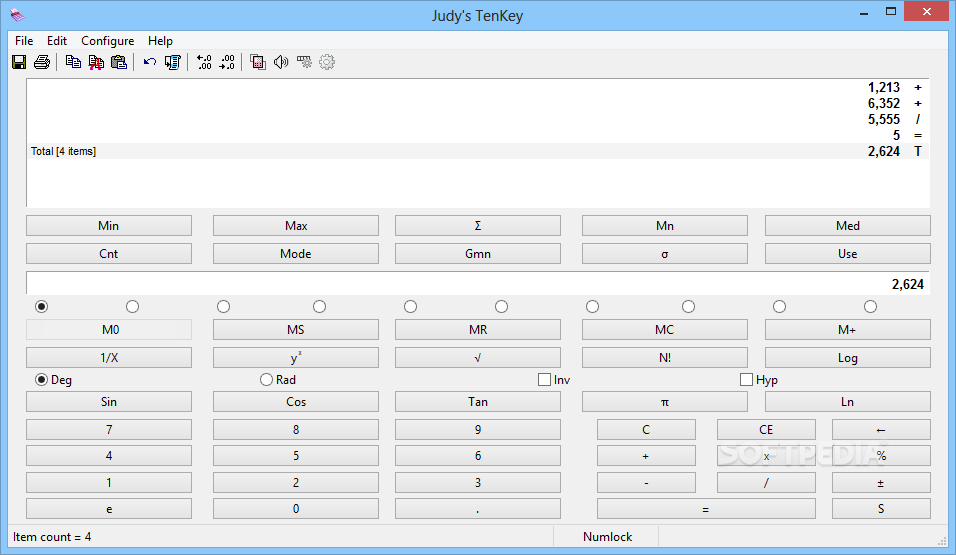Open the Help menu
Viewport: 956px width, 555px height.
(x=160, y=41)
